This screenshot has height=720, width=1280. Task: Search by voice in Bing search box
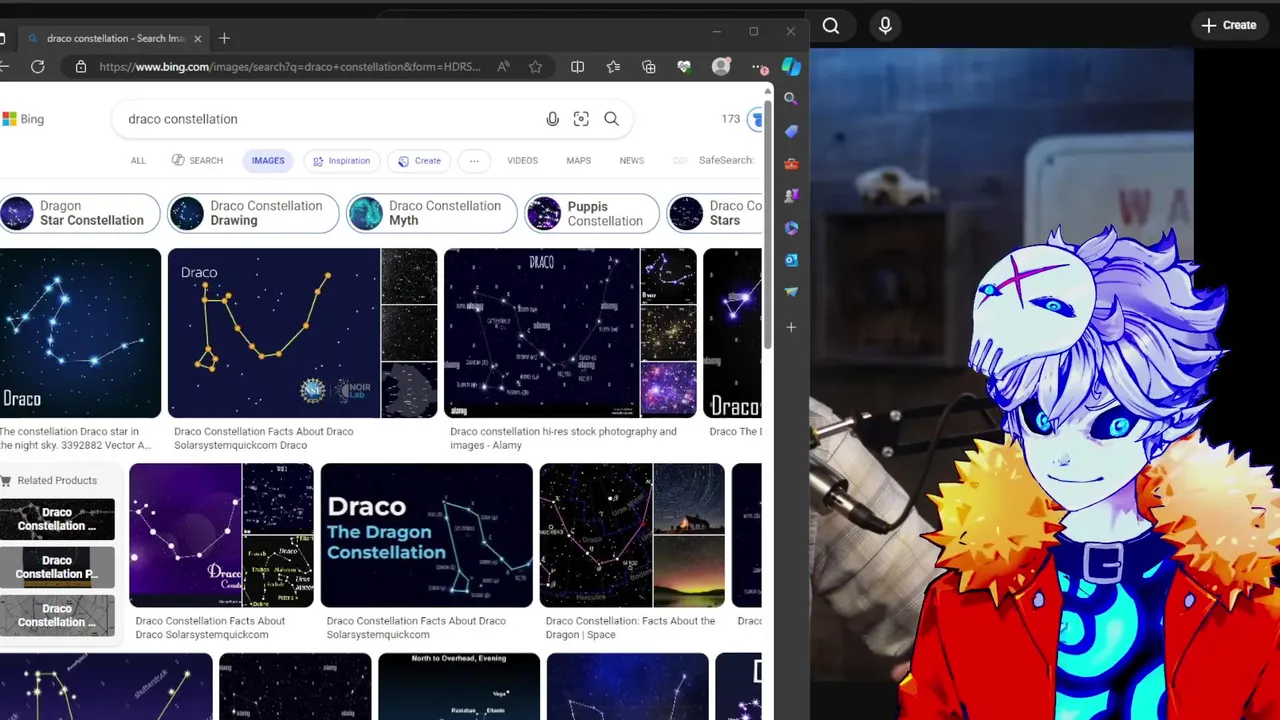[x=552, y=119]
